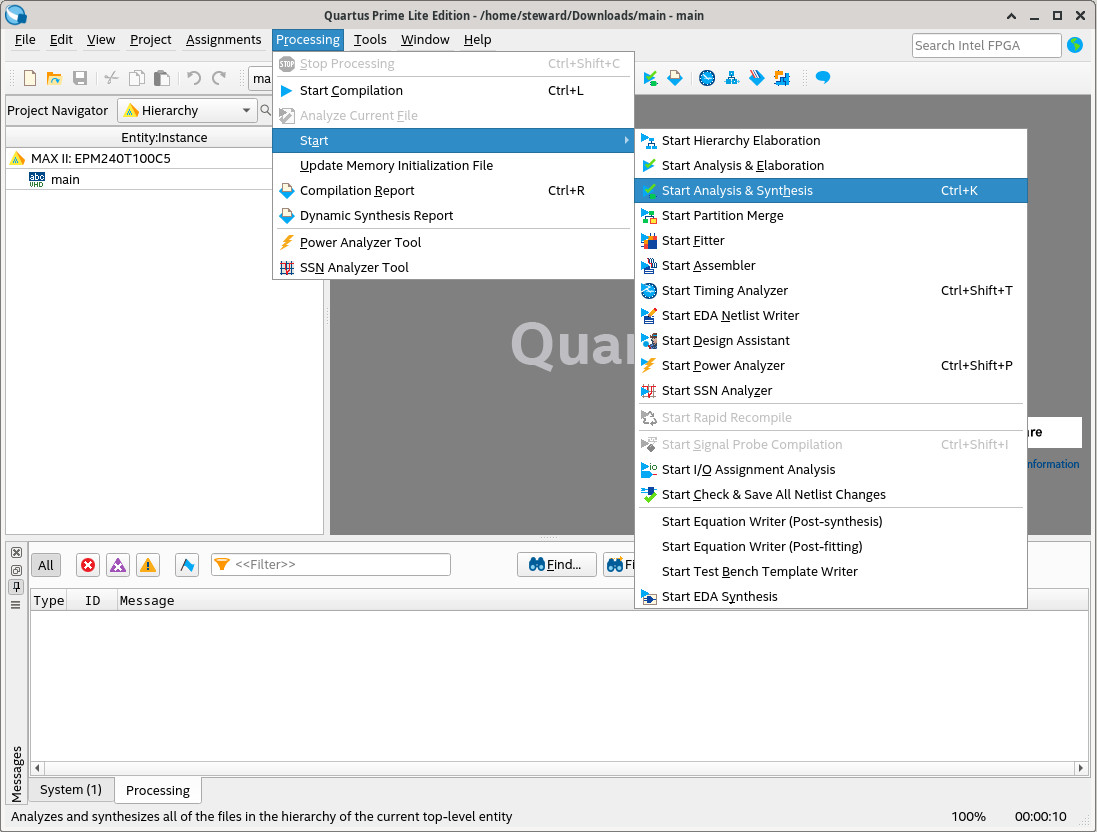Viewport: 1097px width, 832px height.
Task: Open the Assignments menu
Action: click(223, 40)
